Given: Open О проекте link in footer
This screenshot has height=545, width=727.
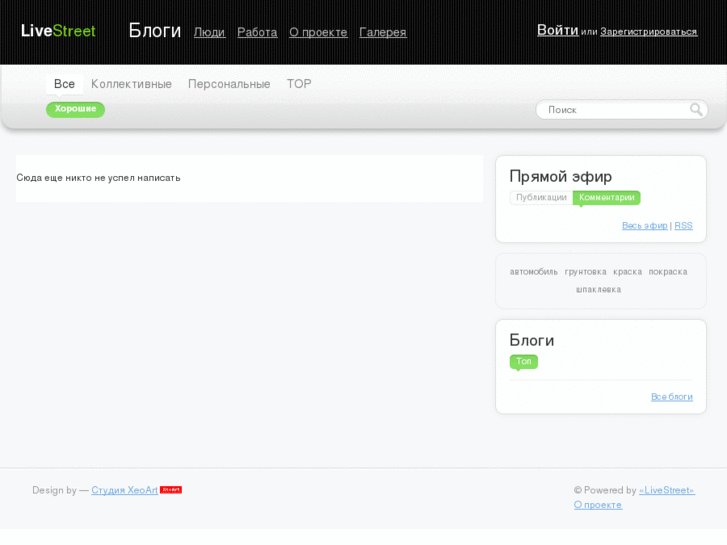Looking at the screenshot, I should pyautogui.click(x=598, y=505).
